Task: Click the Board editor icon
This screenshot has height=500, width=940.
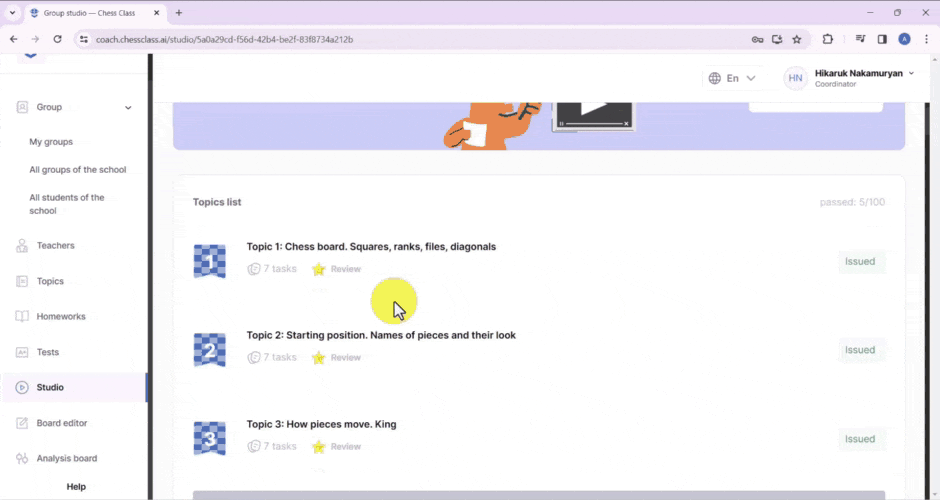Action: 22,423
